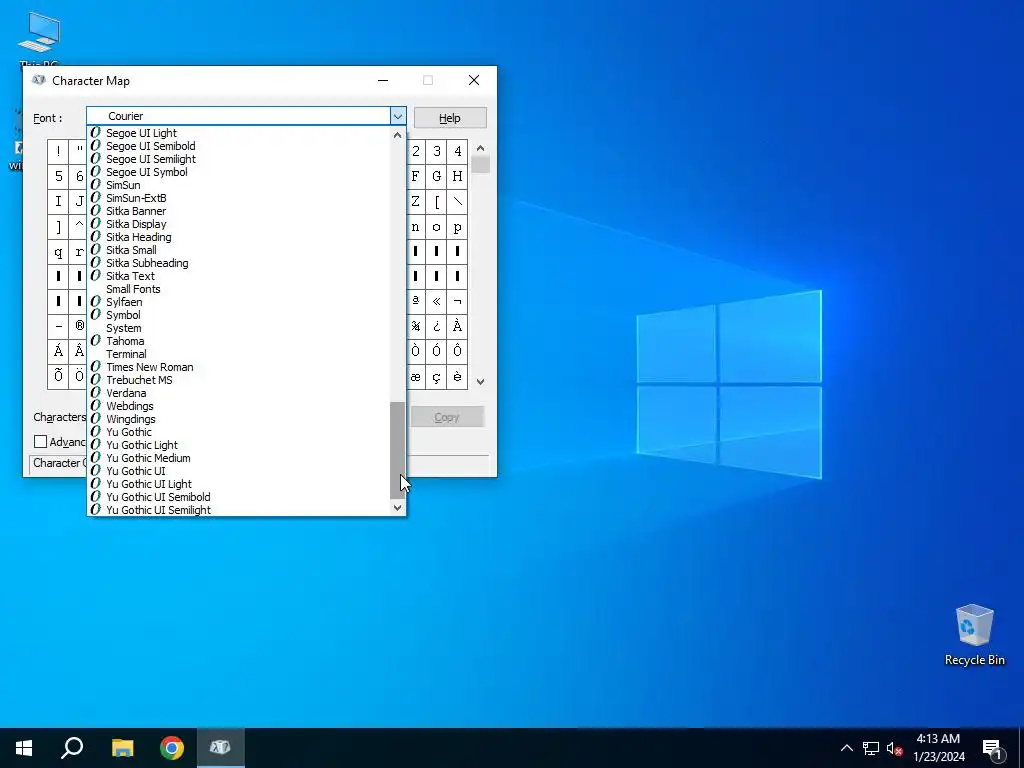Select Sitka Small font

point(238,250)
